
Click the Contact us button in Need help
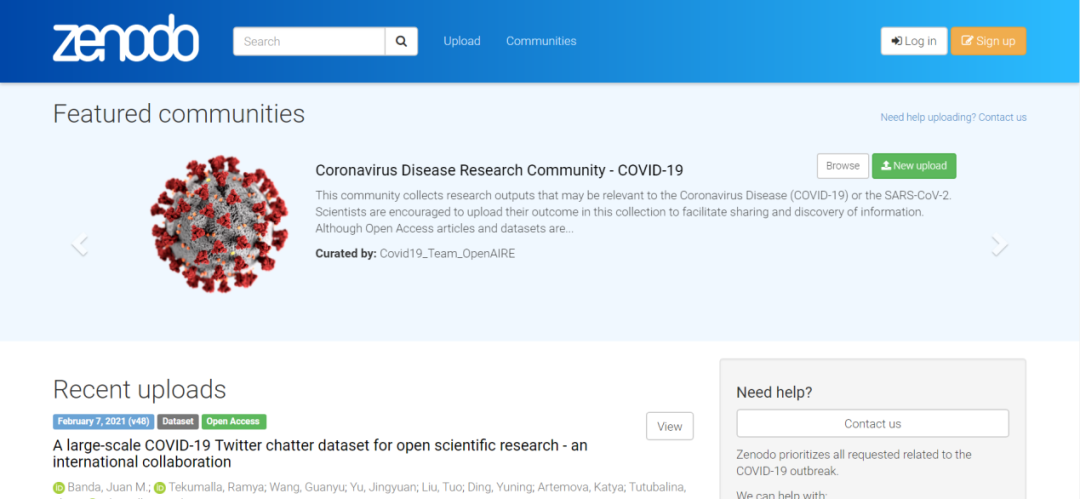point(873,423)
